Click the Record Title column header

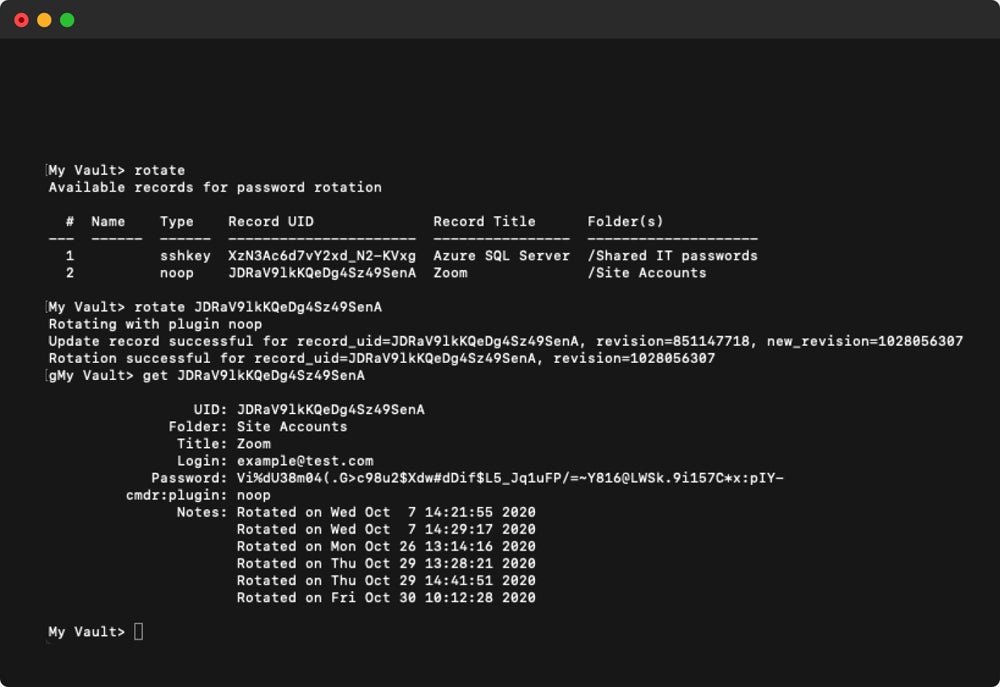(484, 222)
